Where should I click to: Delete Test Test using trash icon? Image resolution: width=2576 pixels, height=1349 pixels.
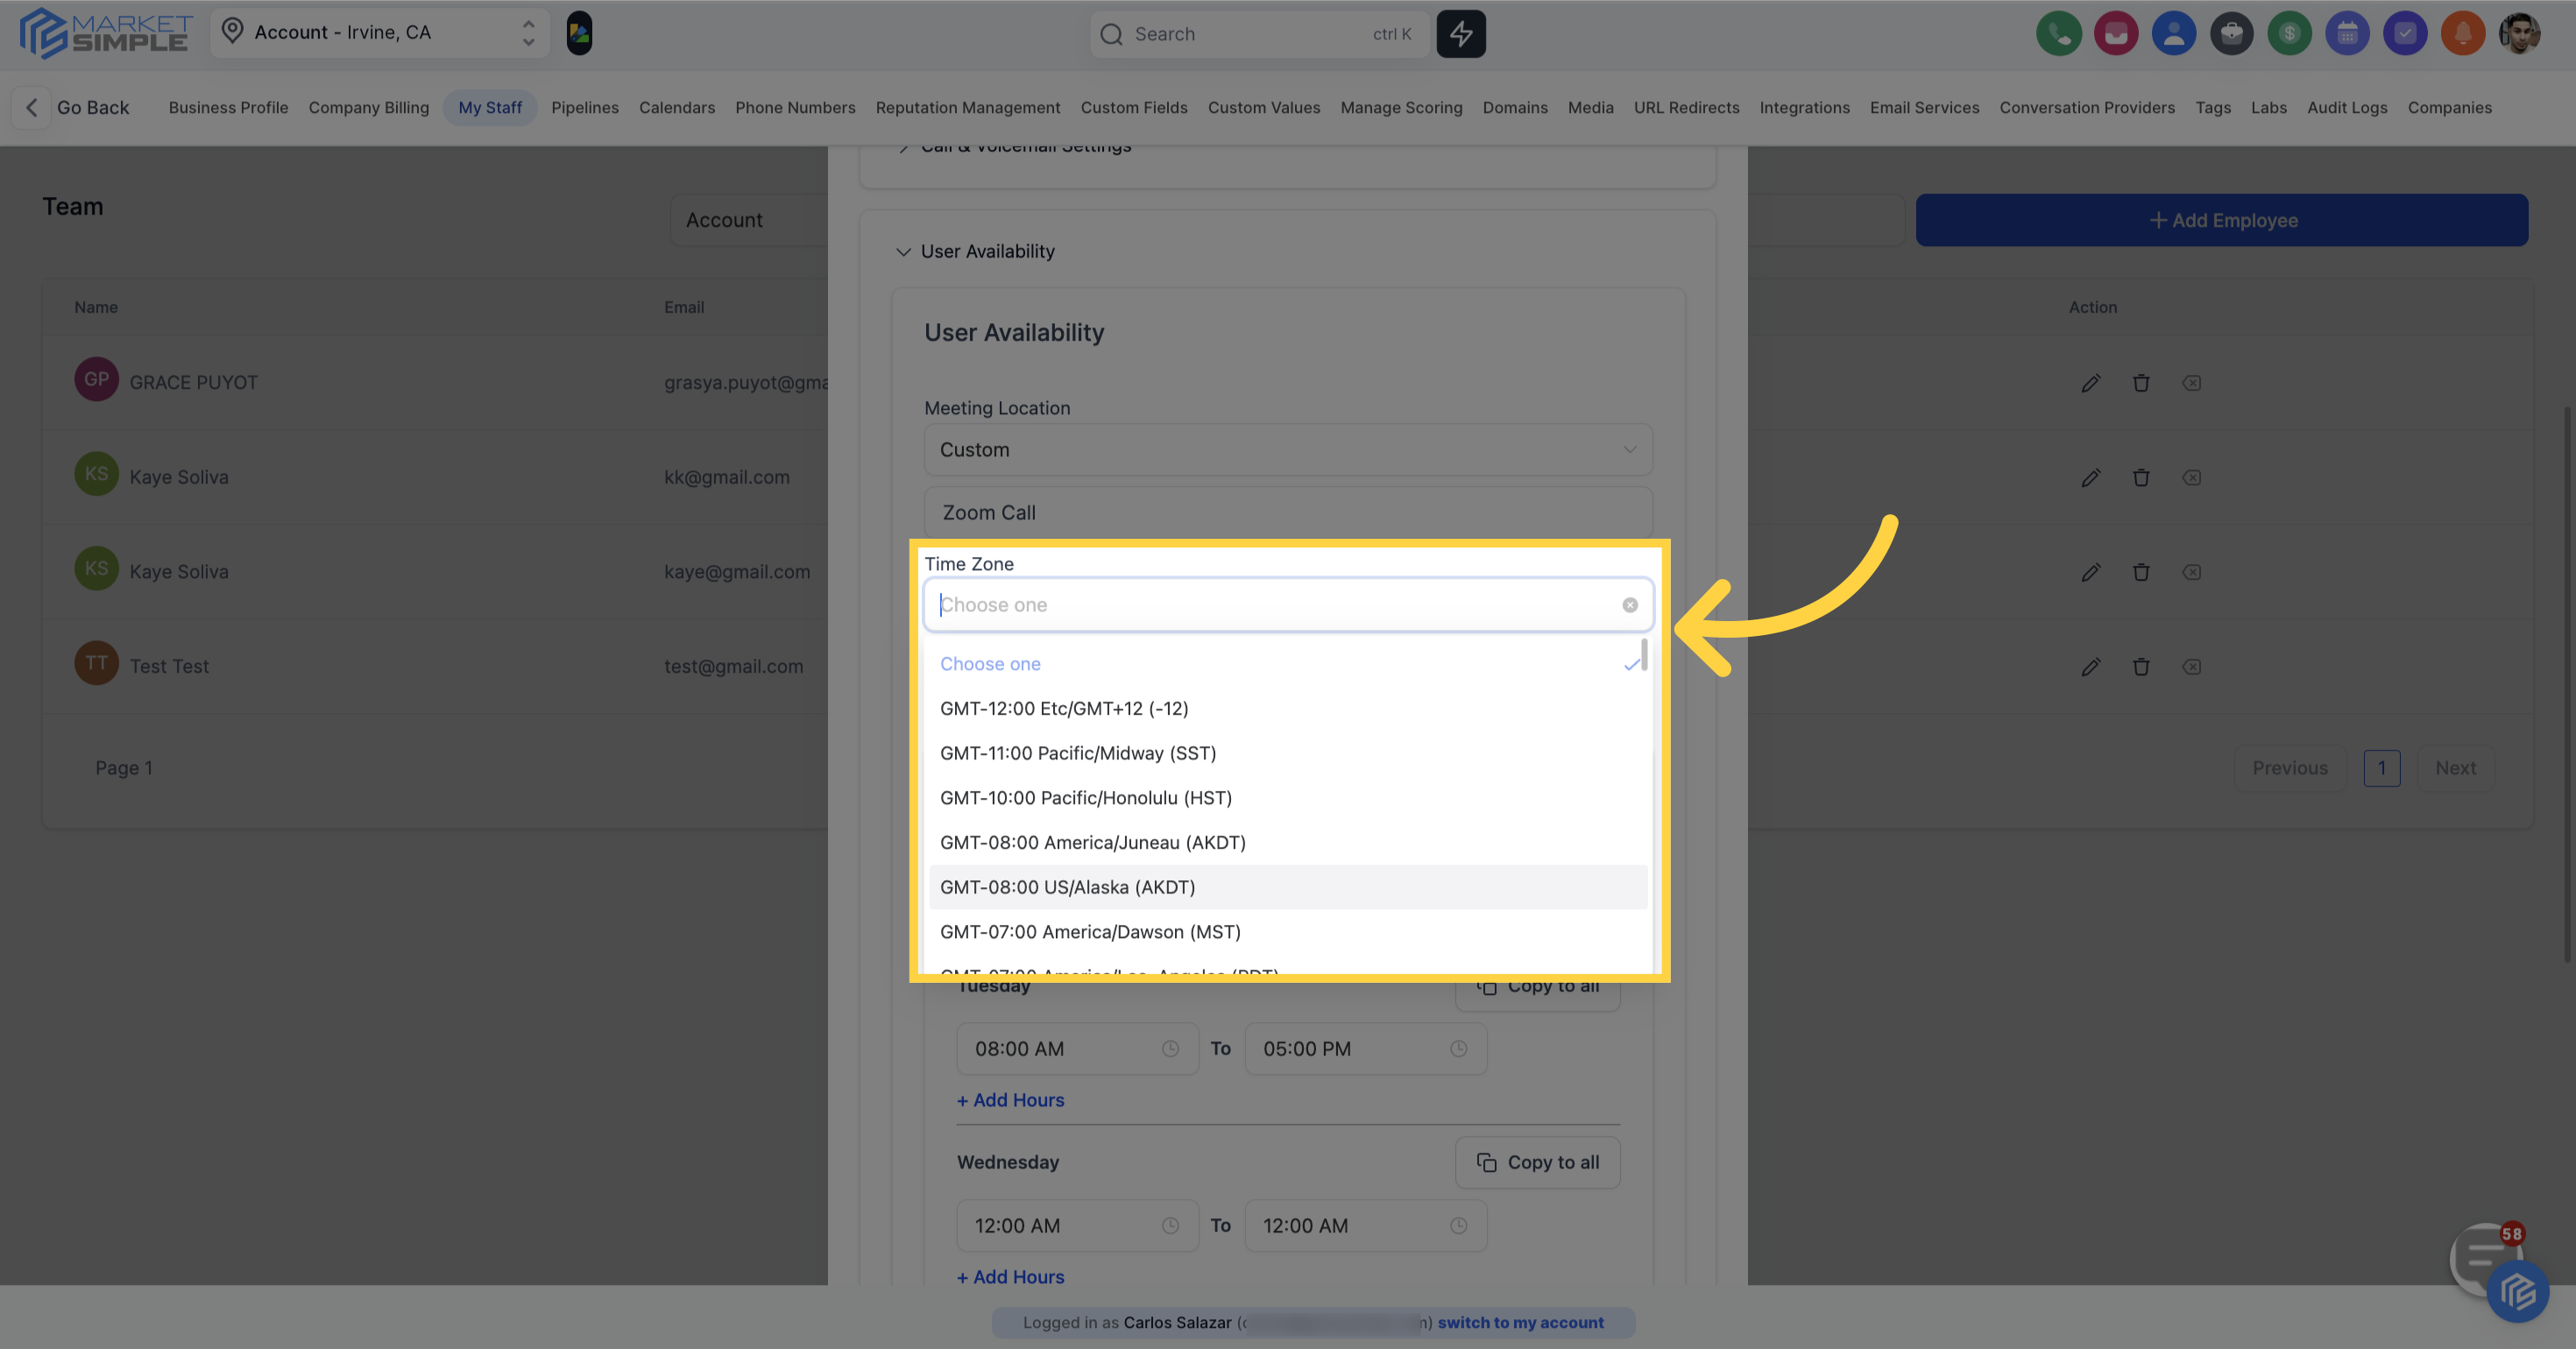pyautogui.click(x=2141, y=667)
